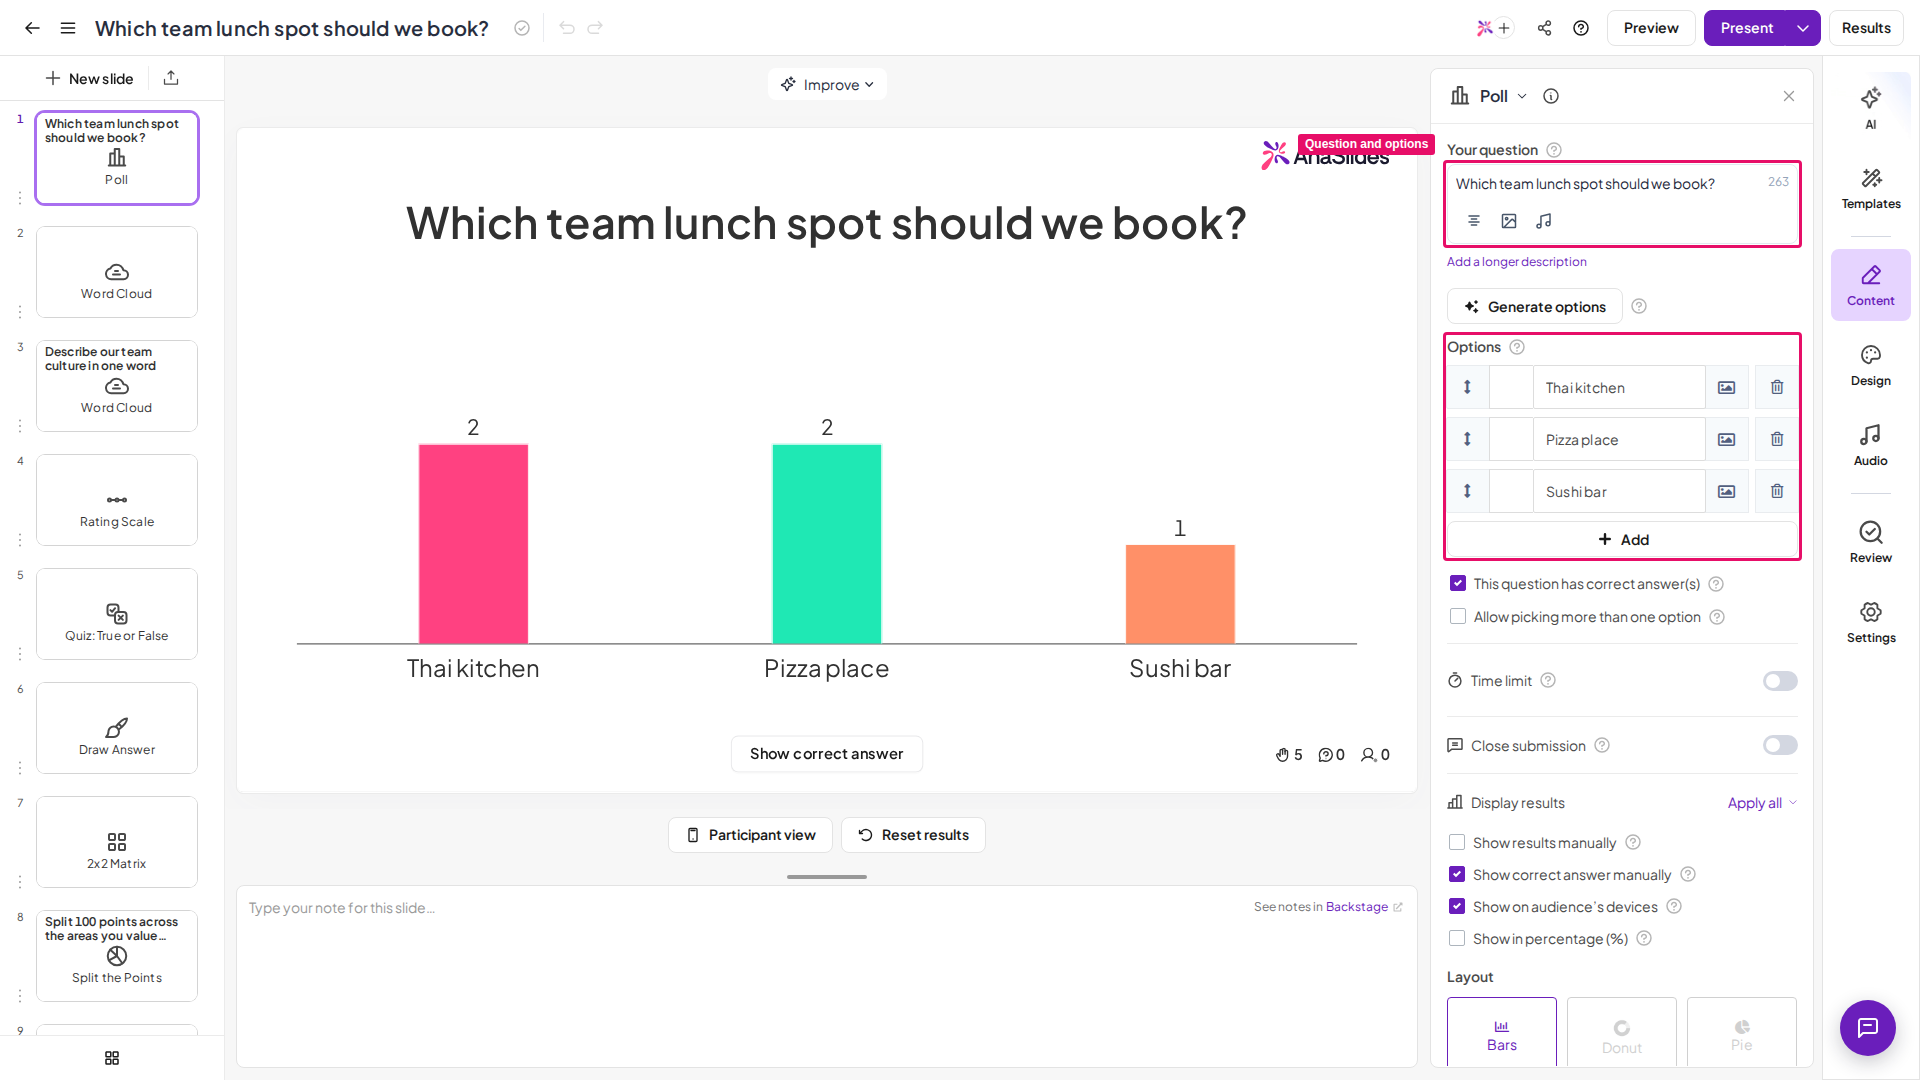Open the Improve dropdown
The image size is (1920, 1080).
[827, 84]
